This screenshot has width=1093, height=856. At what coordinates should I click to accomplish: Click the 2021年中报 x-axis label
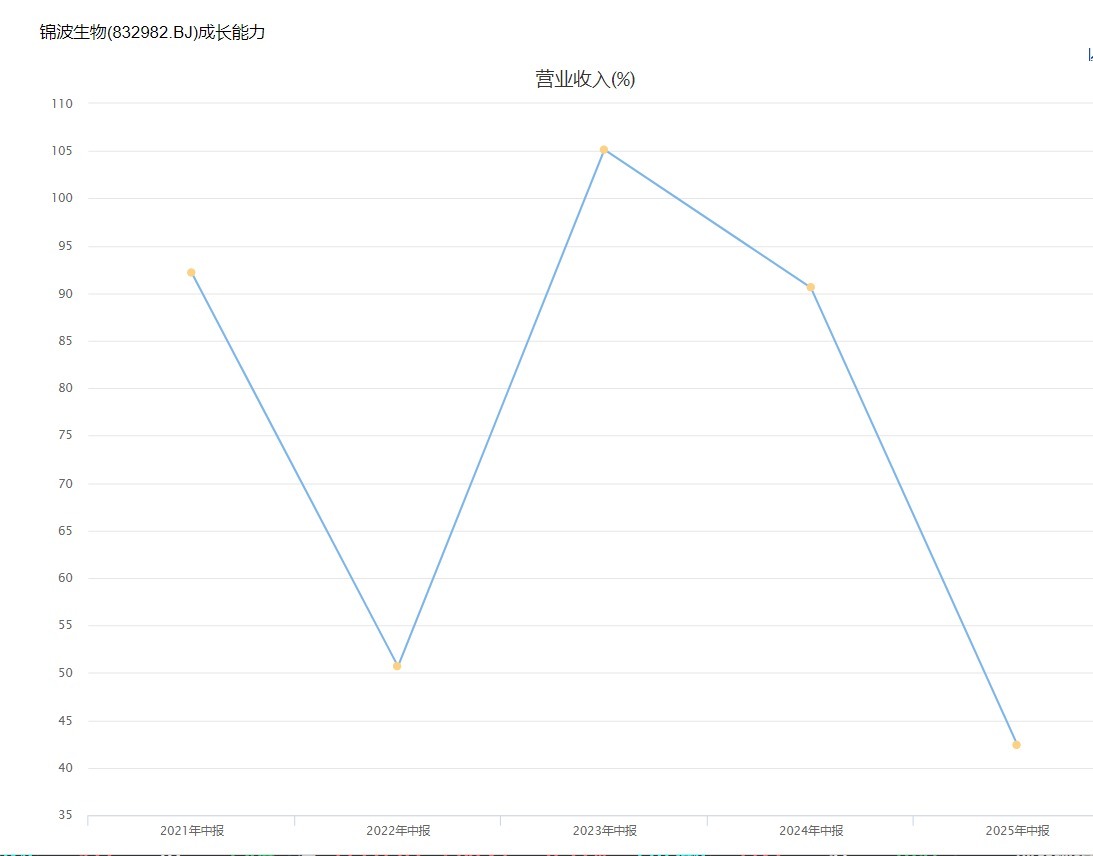tap(192, 830)
